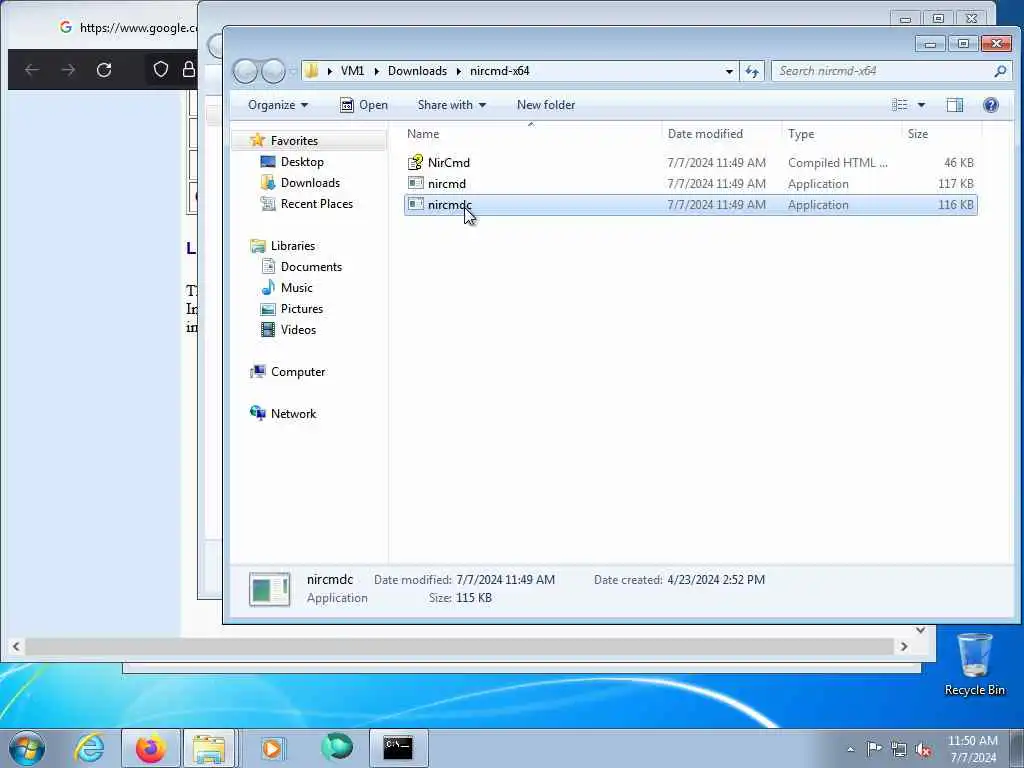This screenshot has height=768, width=1024.
Task: Select the NirCmd compiled HTML help file
Action: pos(690,163)
